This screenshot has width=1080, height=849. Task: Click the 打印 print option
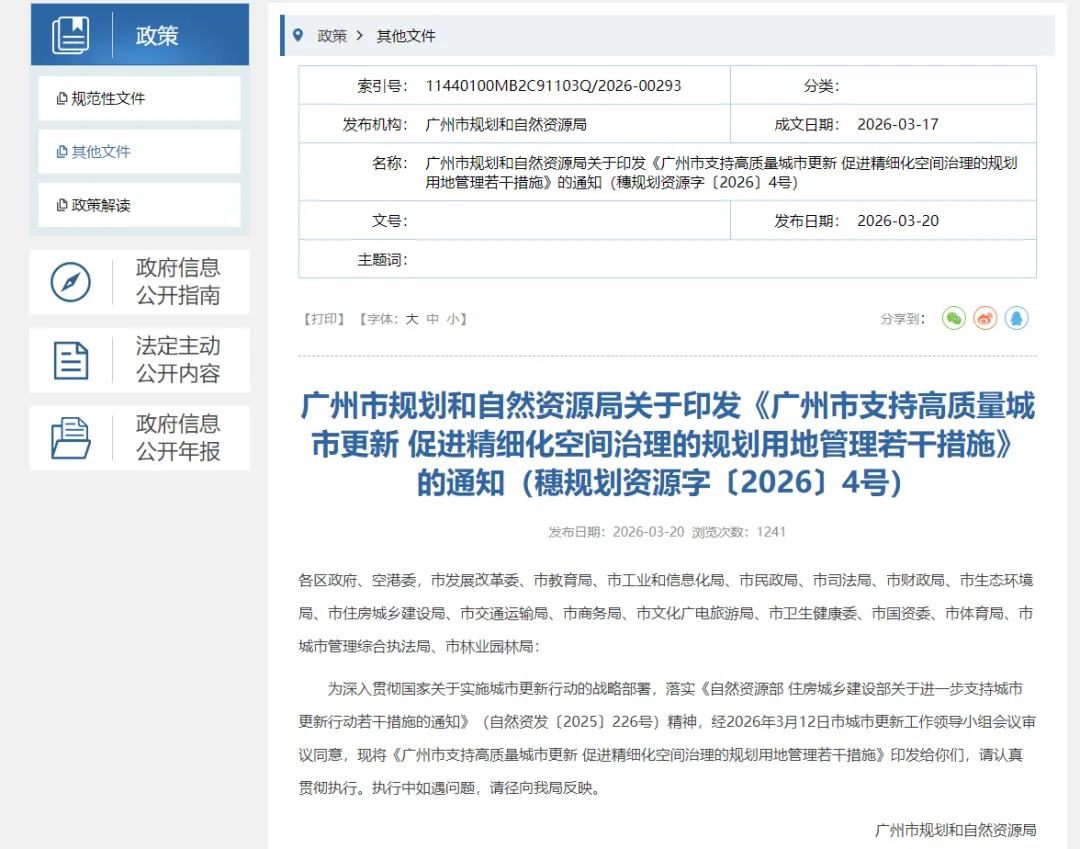tap(324, 318)
